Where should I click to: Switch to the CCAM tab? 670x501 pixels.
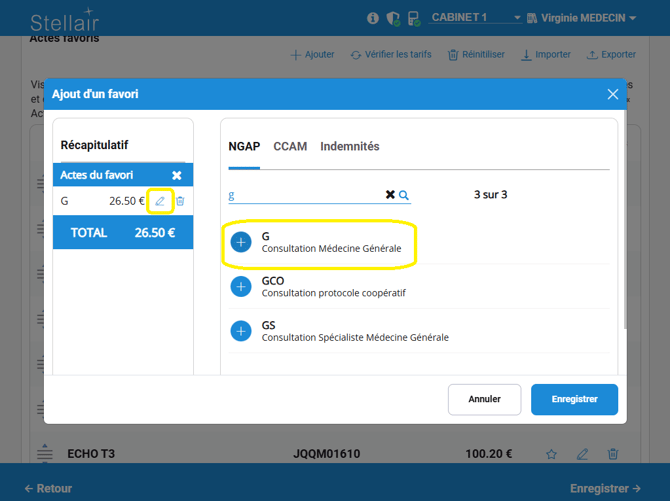(290, 146)
